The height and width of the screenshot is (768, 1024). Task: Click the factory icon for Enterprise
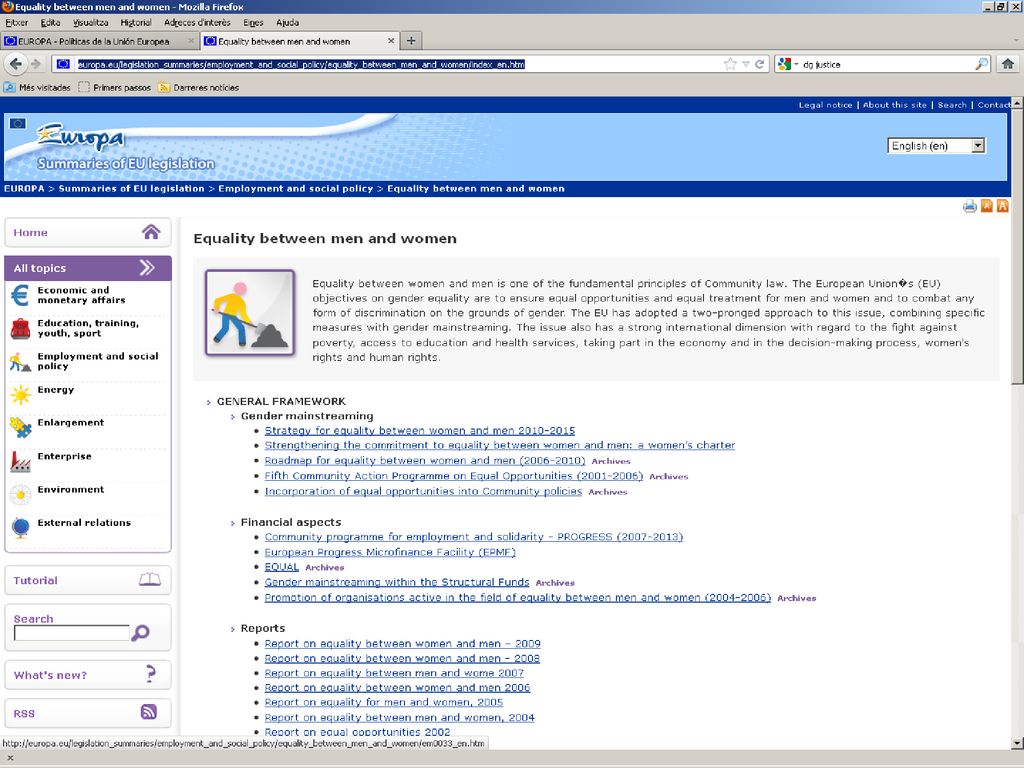click(x=20, y=461)
